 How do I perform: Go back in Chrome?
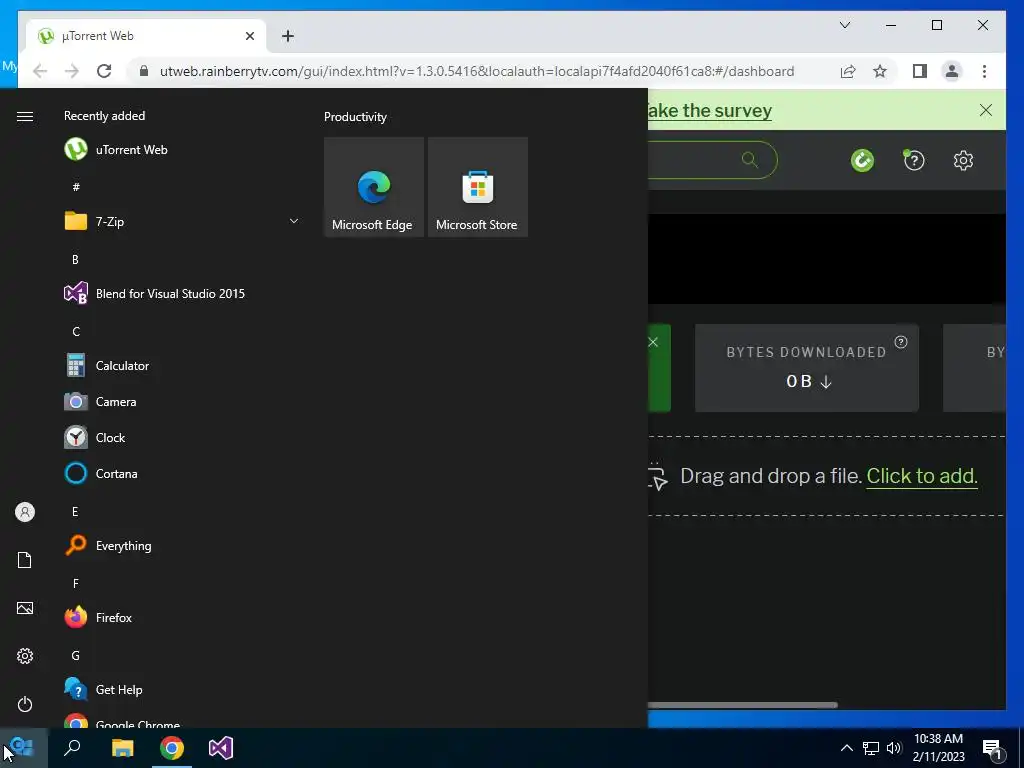pyautogui.click(x=40, y=71)
